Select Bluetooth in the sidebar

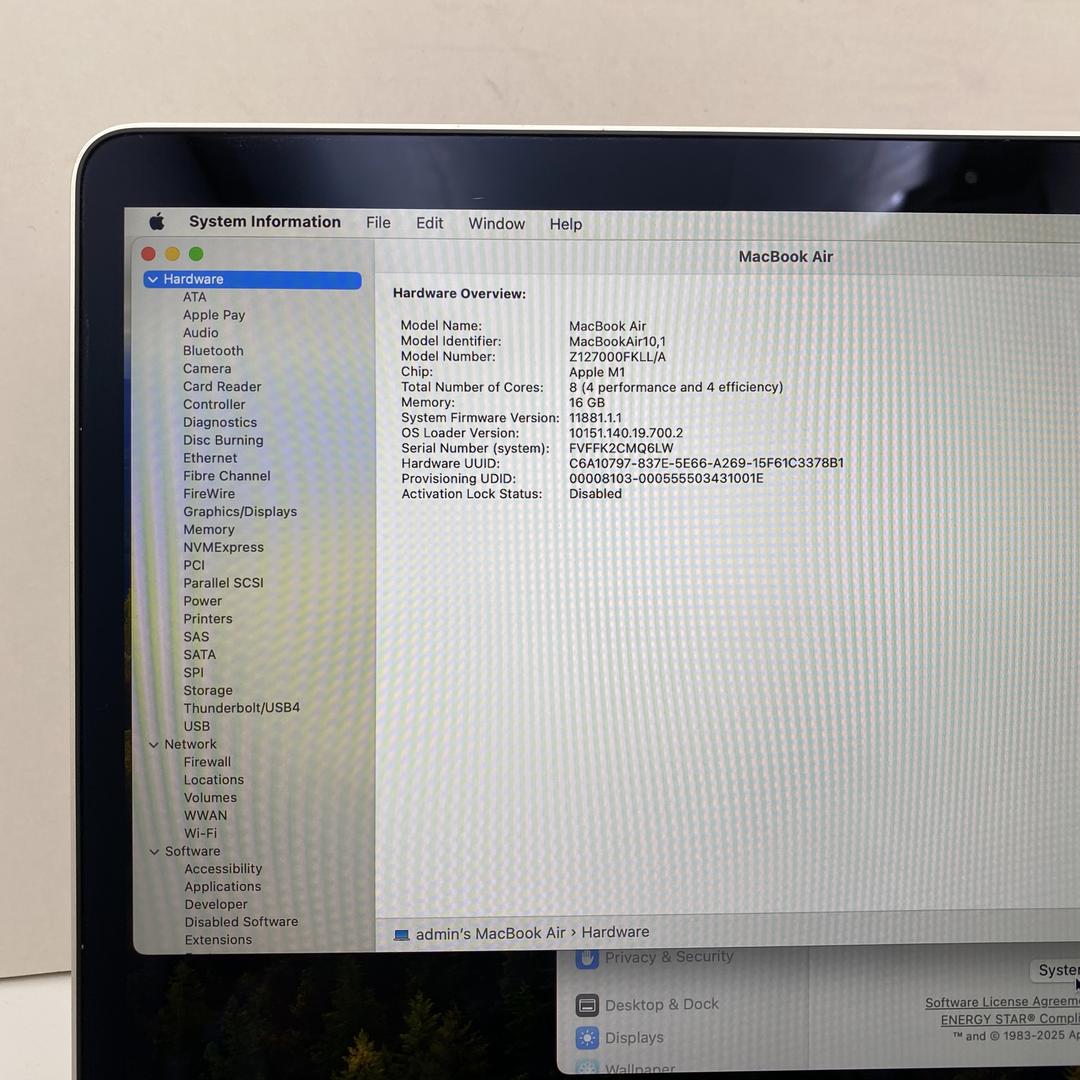pos(214,351)
